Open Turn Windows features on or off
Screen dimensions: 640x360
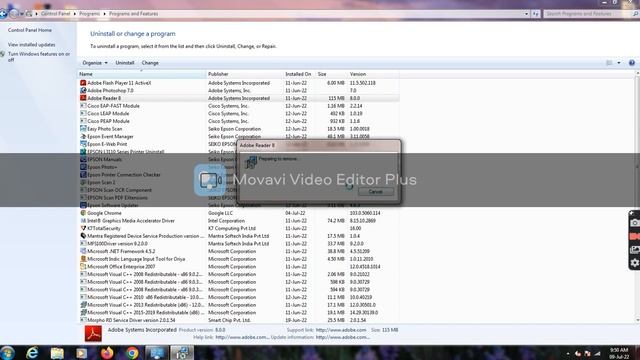(x=39, y=57)
